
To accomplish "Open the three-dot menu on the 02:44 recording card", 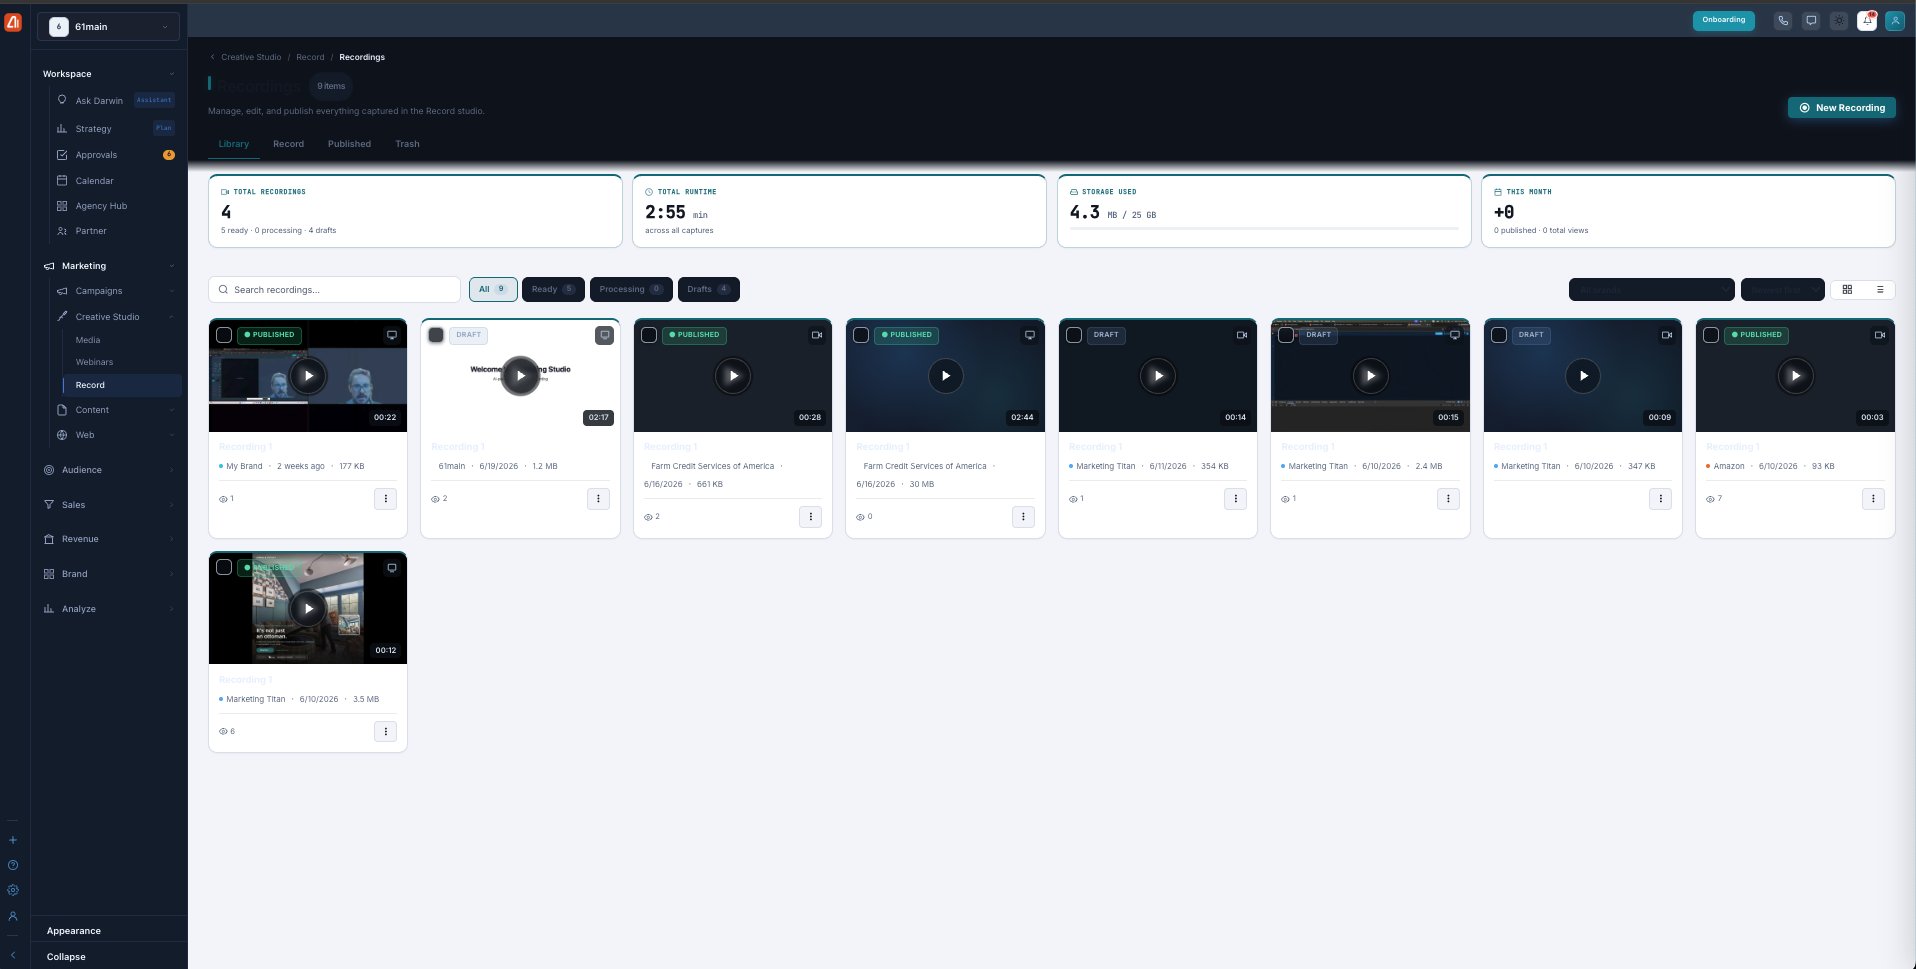I will pyautogui.click(x=1023, y=517).
